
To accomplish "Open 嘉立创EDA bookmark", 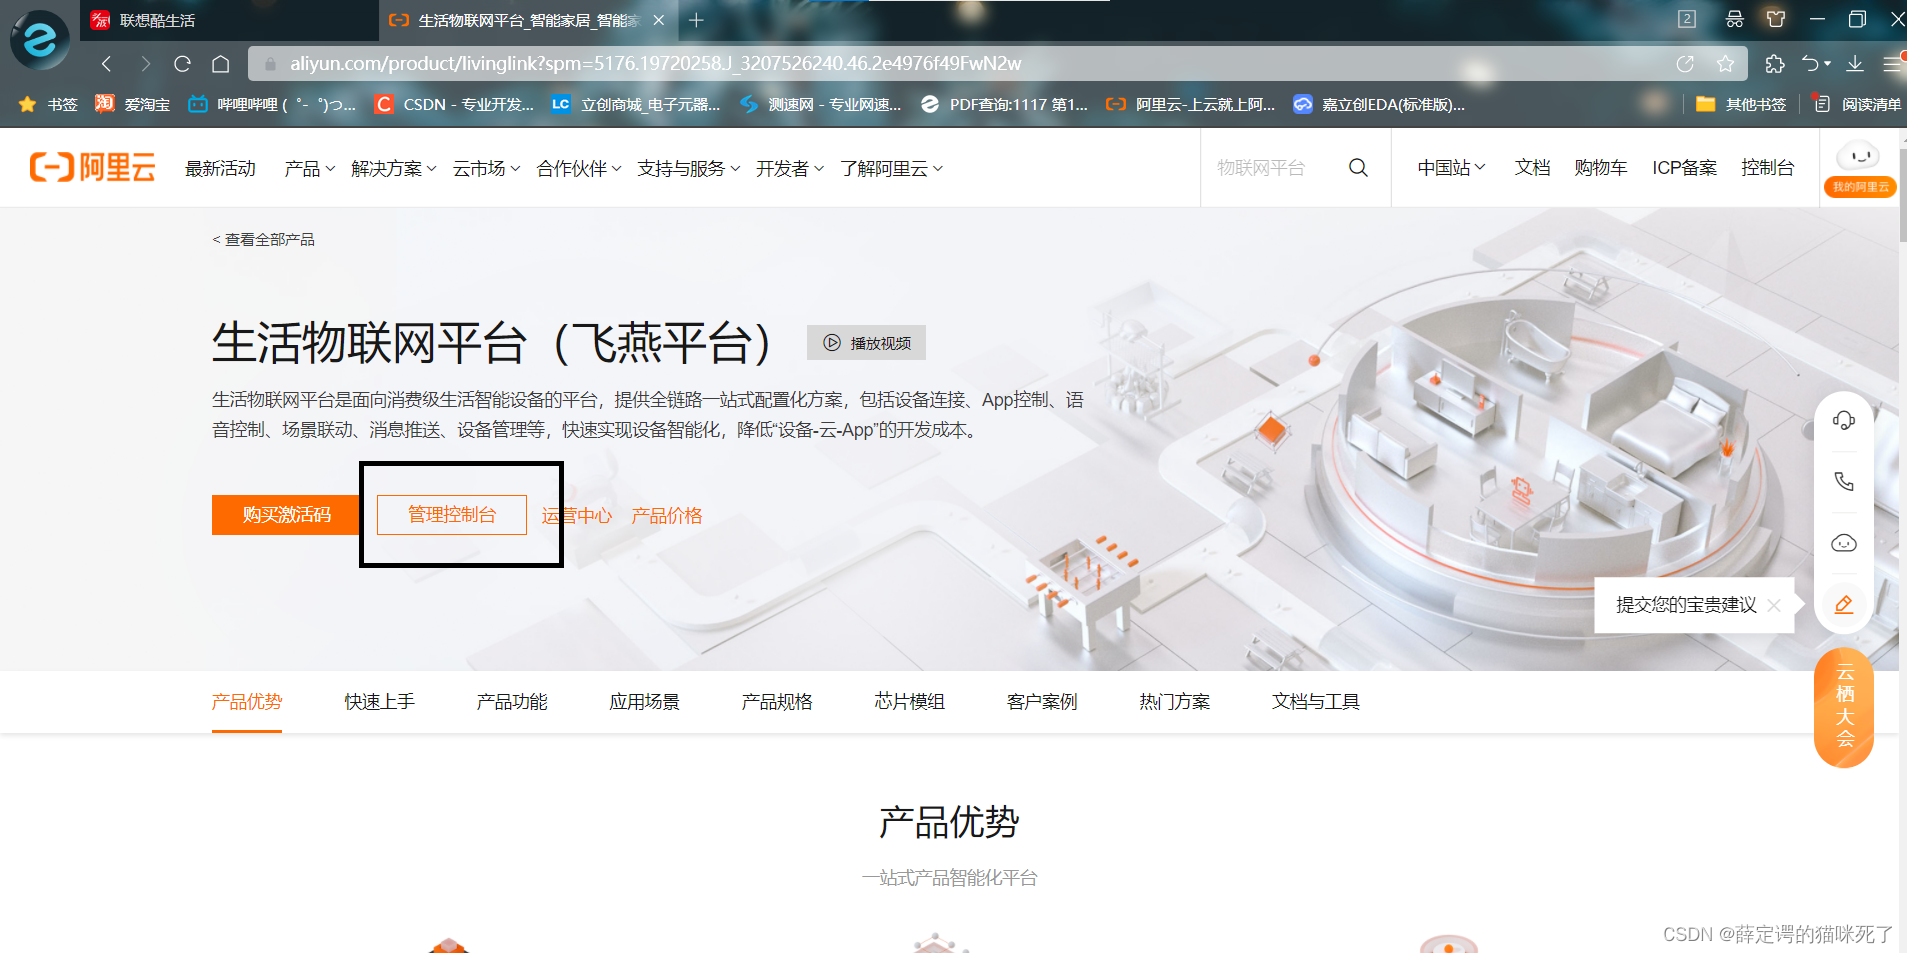I will coord(1379,104).
